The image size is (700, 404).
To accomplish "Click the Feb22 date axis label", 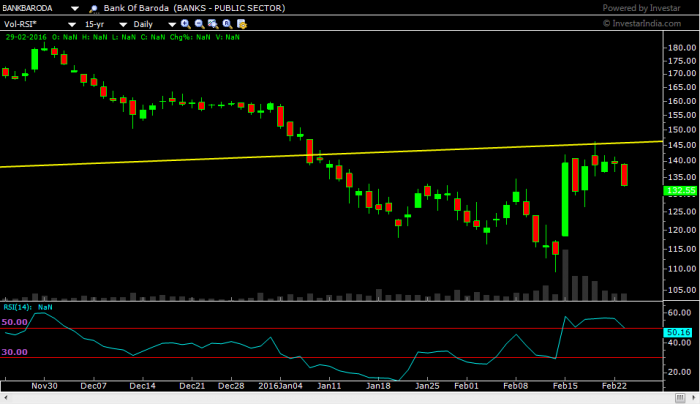I will [614, 386].
